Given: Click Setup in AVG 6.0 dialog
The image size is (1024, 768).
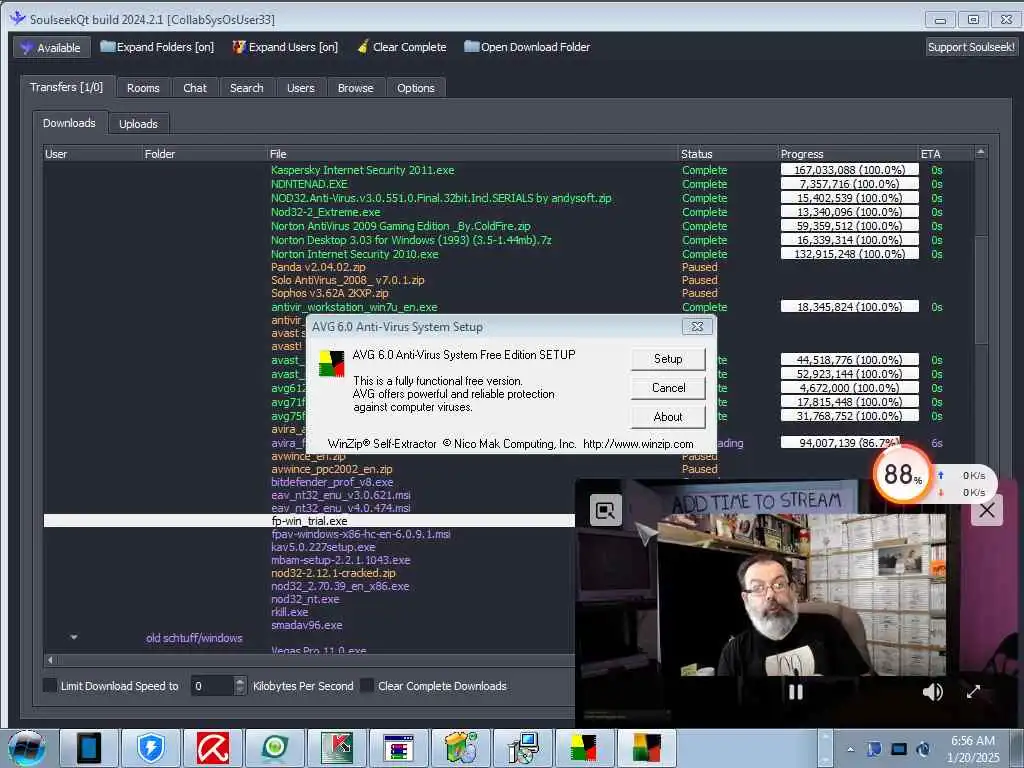Looking at the screenshot, I should 668,359.
